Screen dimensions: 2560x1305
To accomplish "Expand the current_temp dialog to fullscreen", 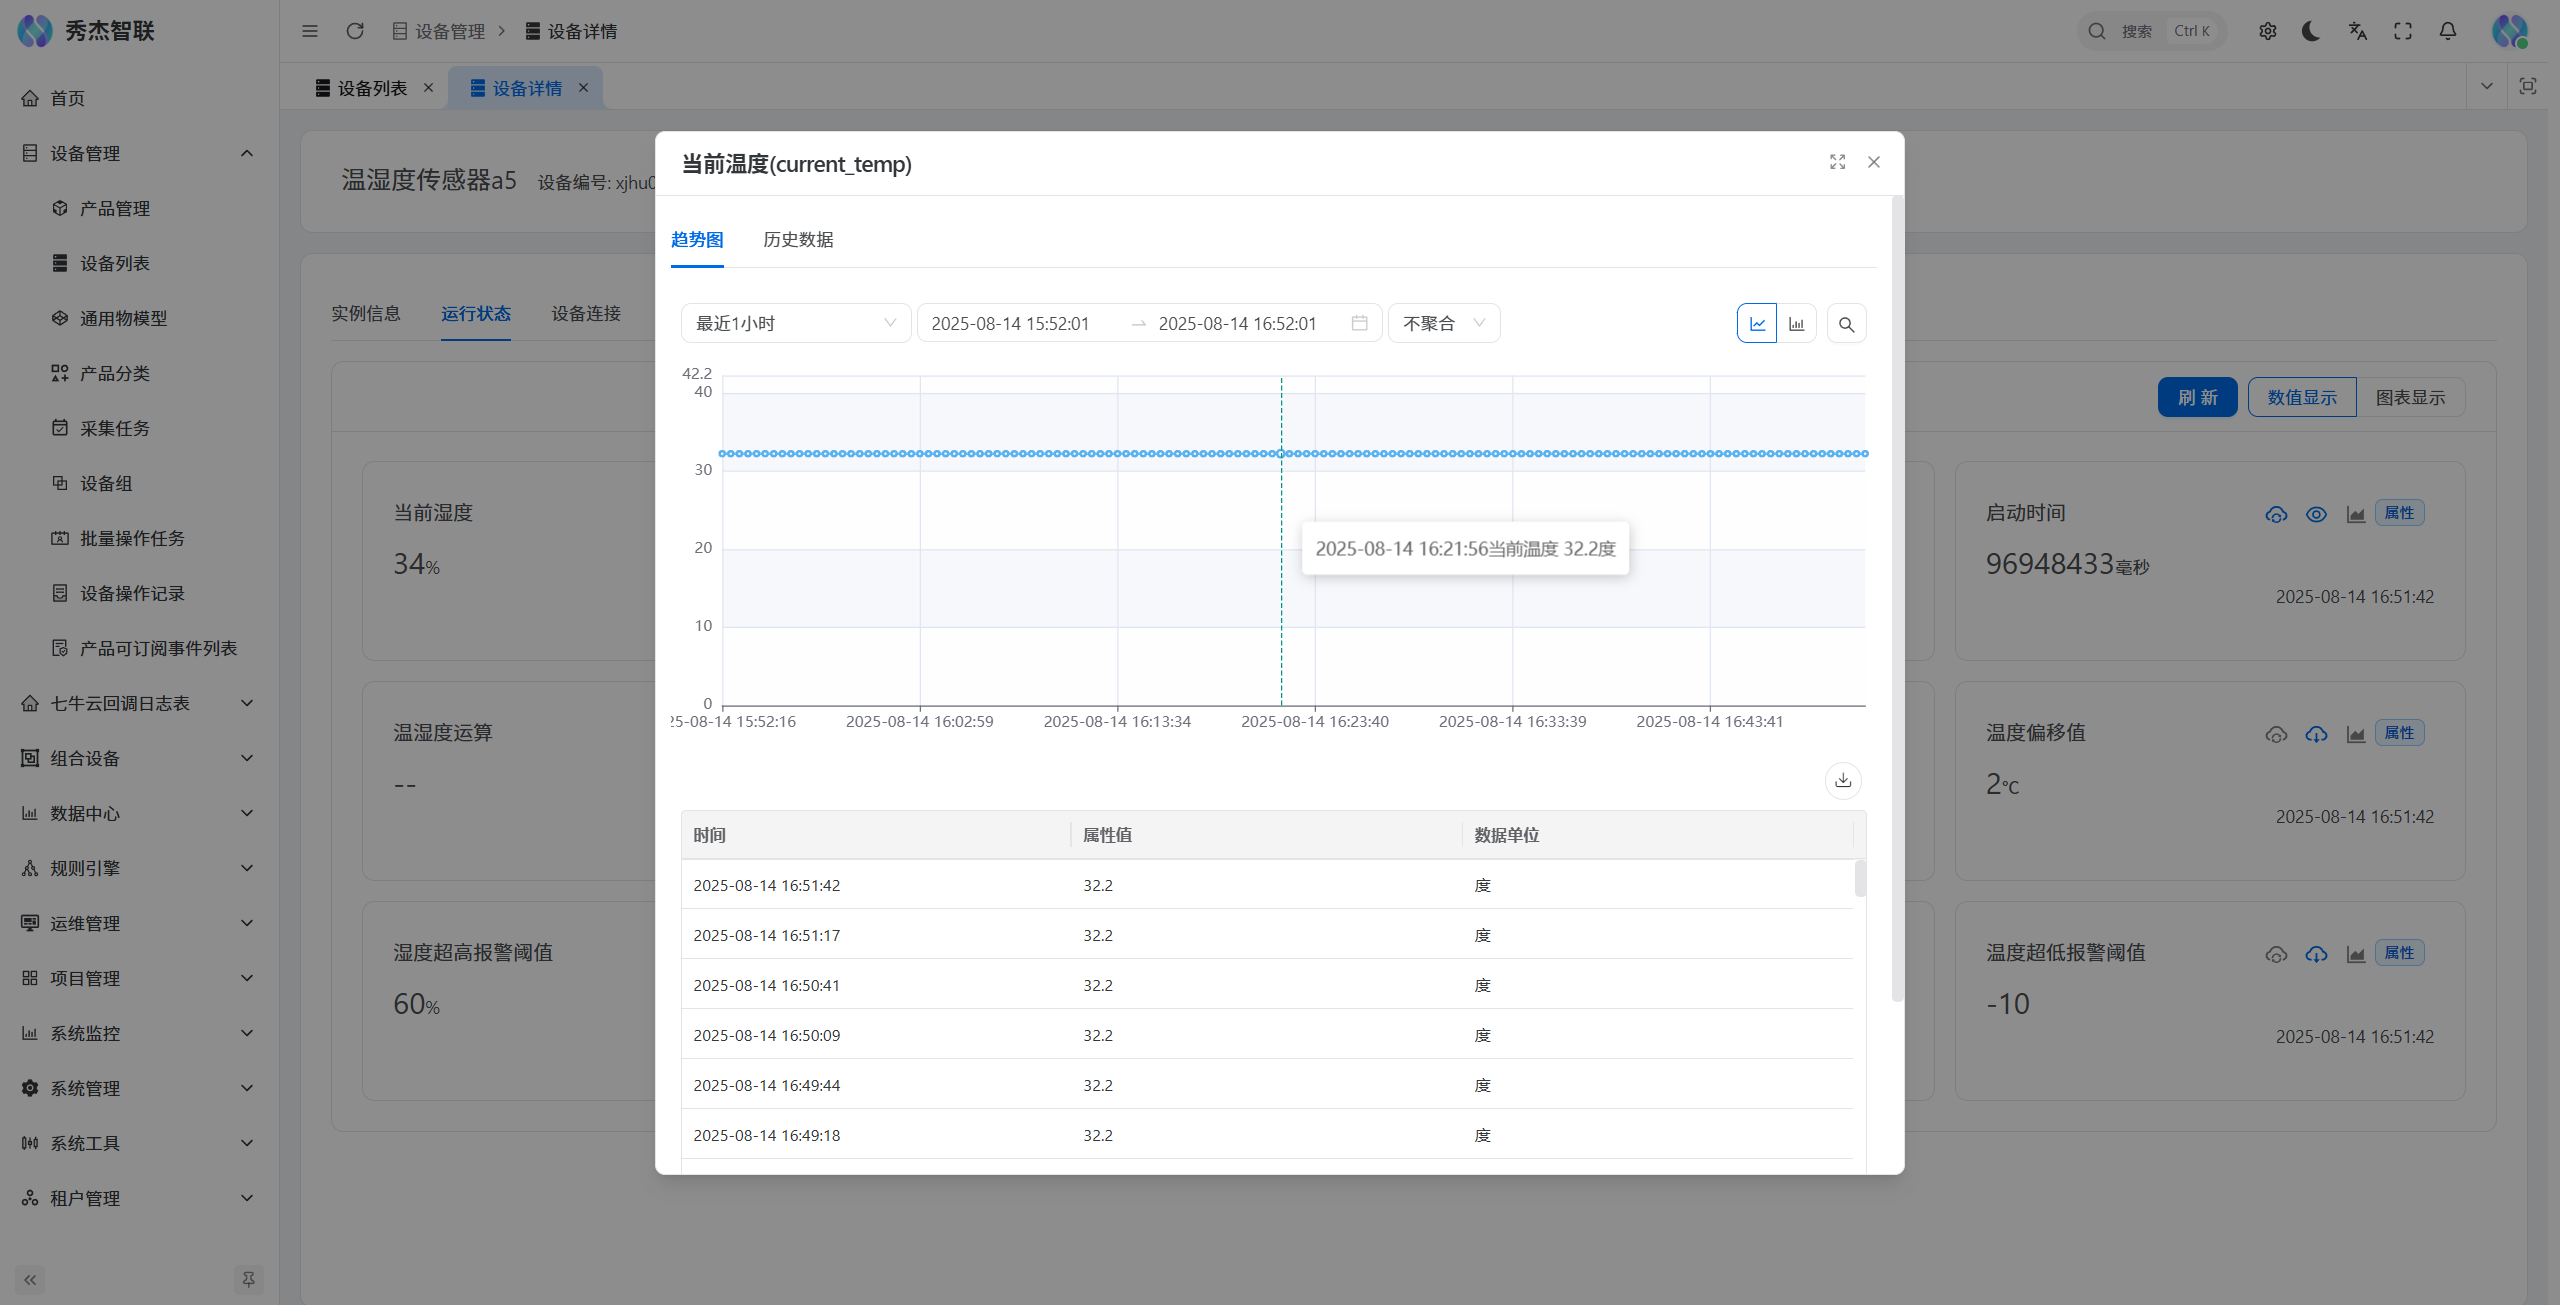I will pyautogui.click(x=1837, y=162).
